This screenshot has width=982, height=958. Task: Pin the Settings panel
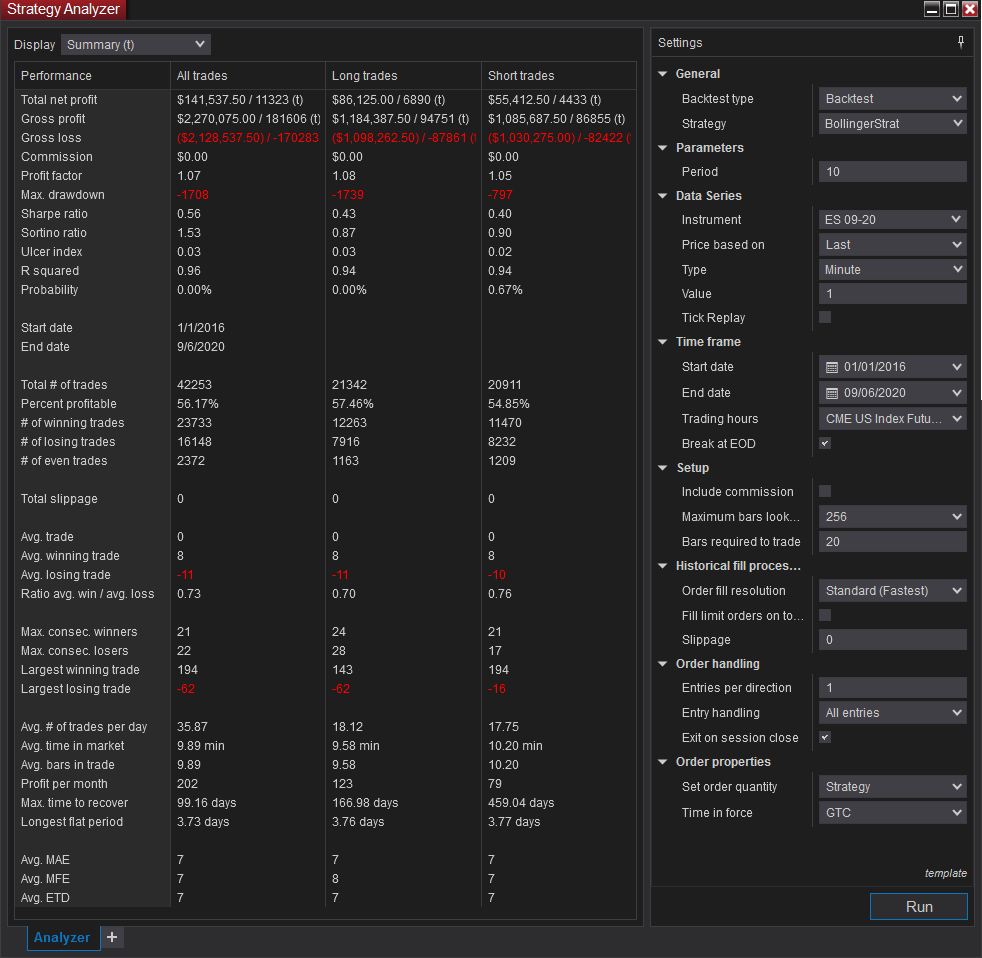960,43
